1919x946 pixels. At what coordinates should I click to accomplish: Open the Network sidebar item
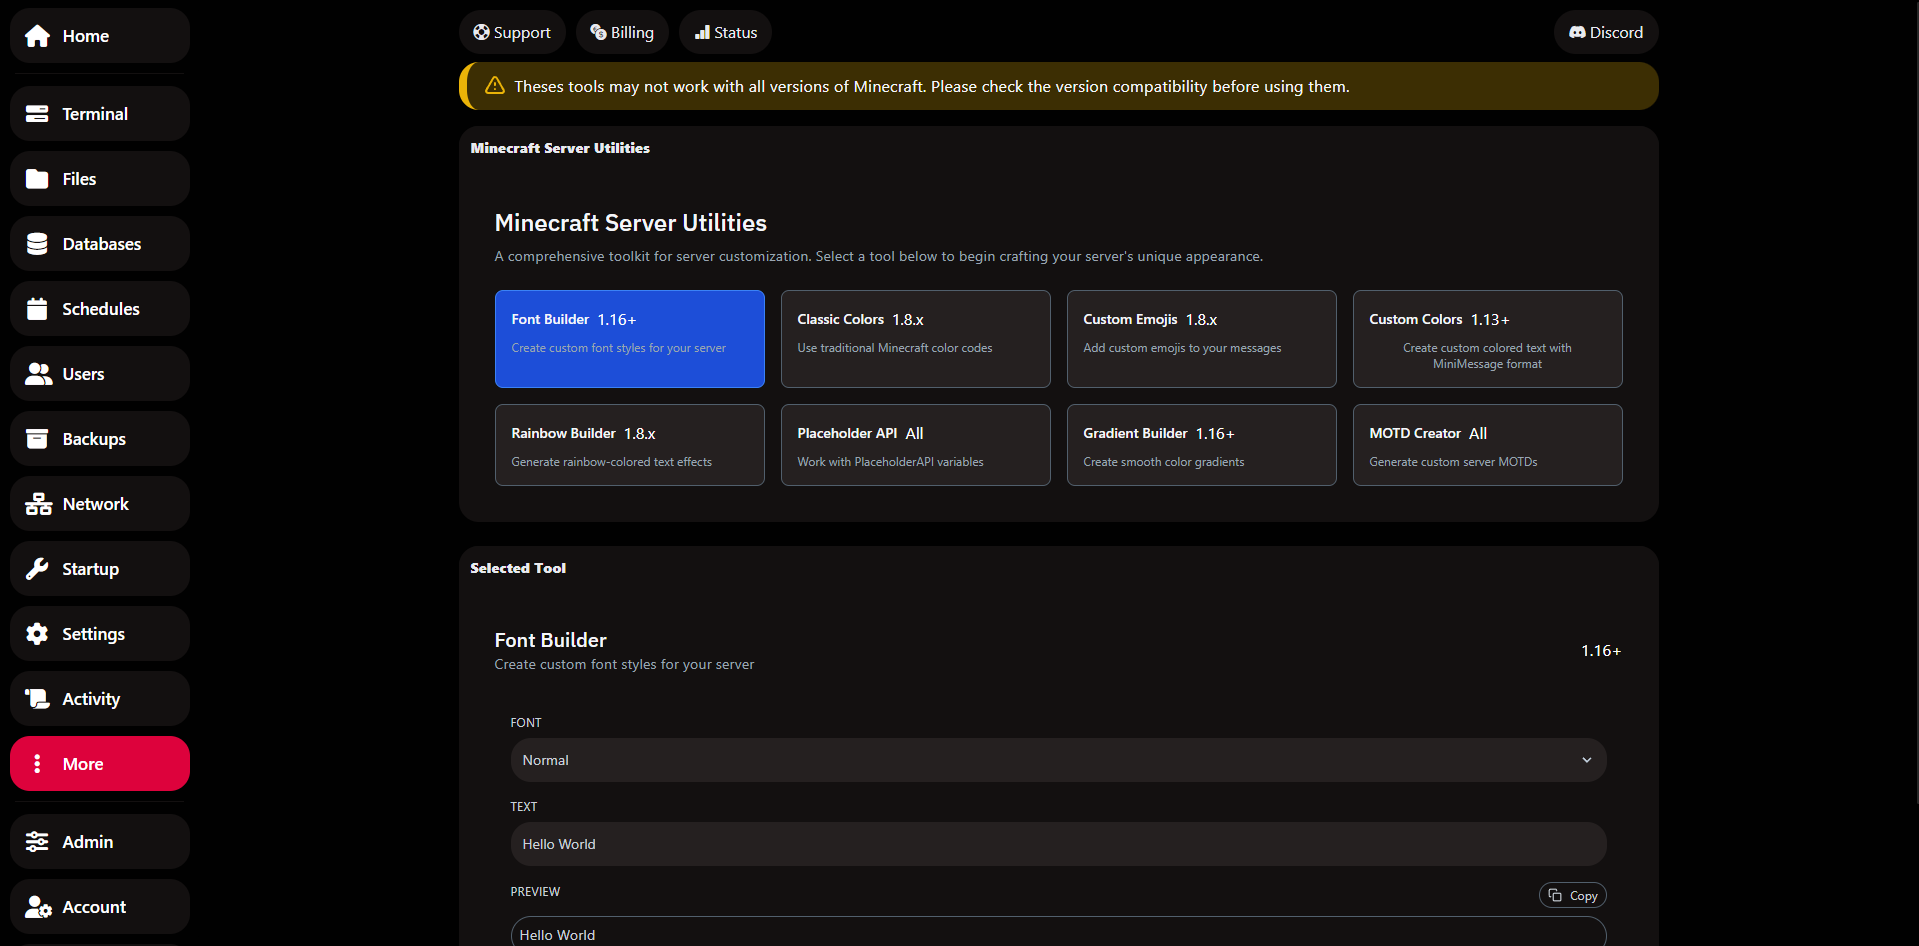100,504
